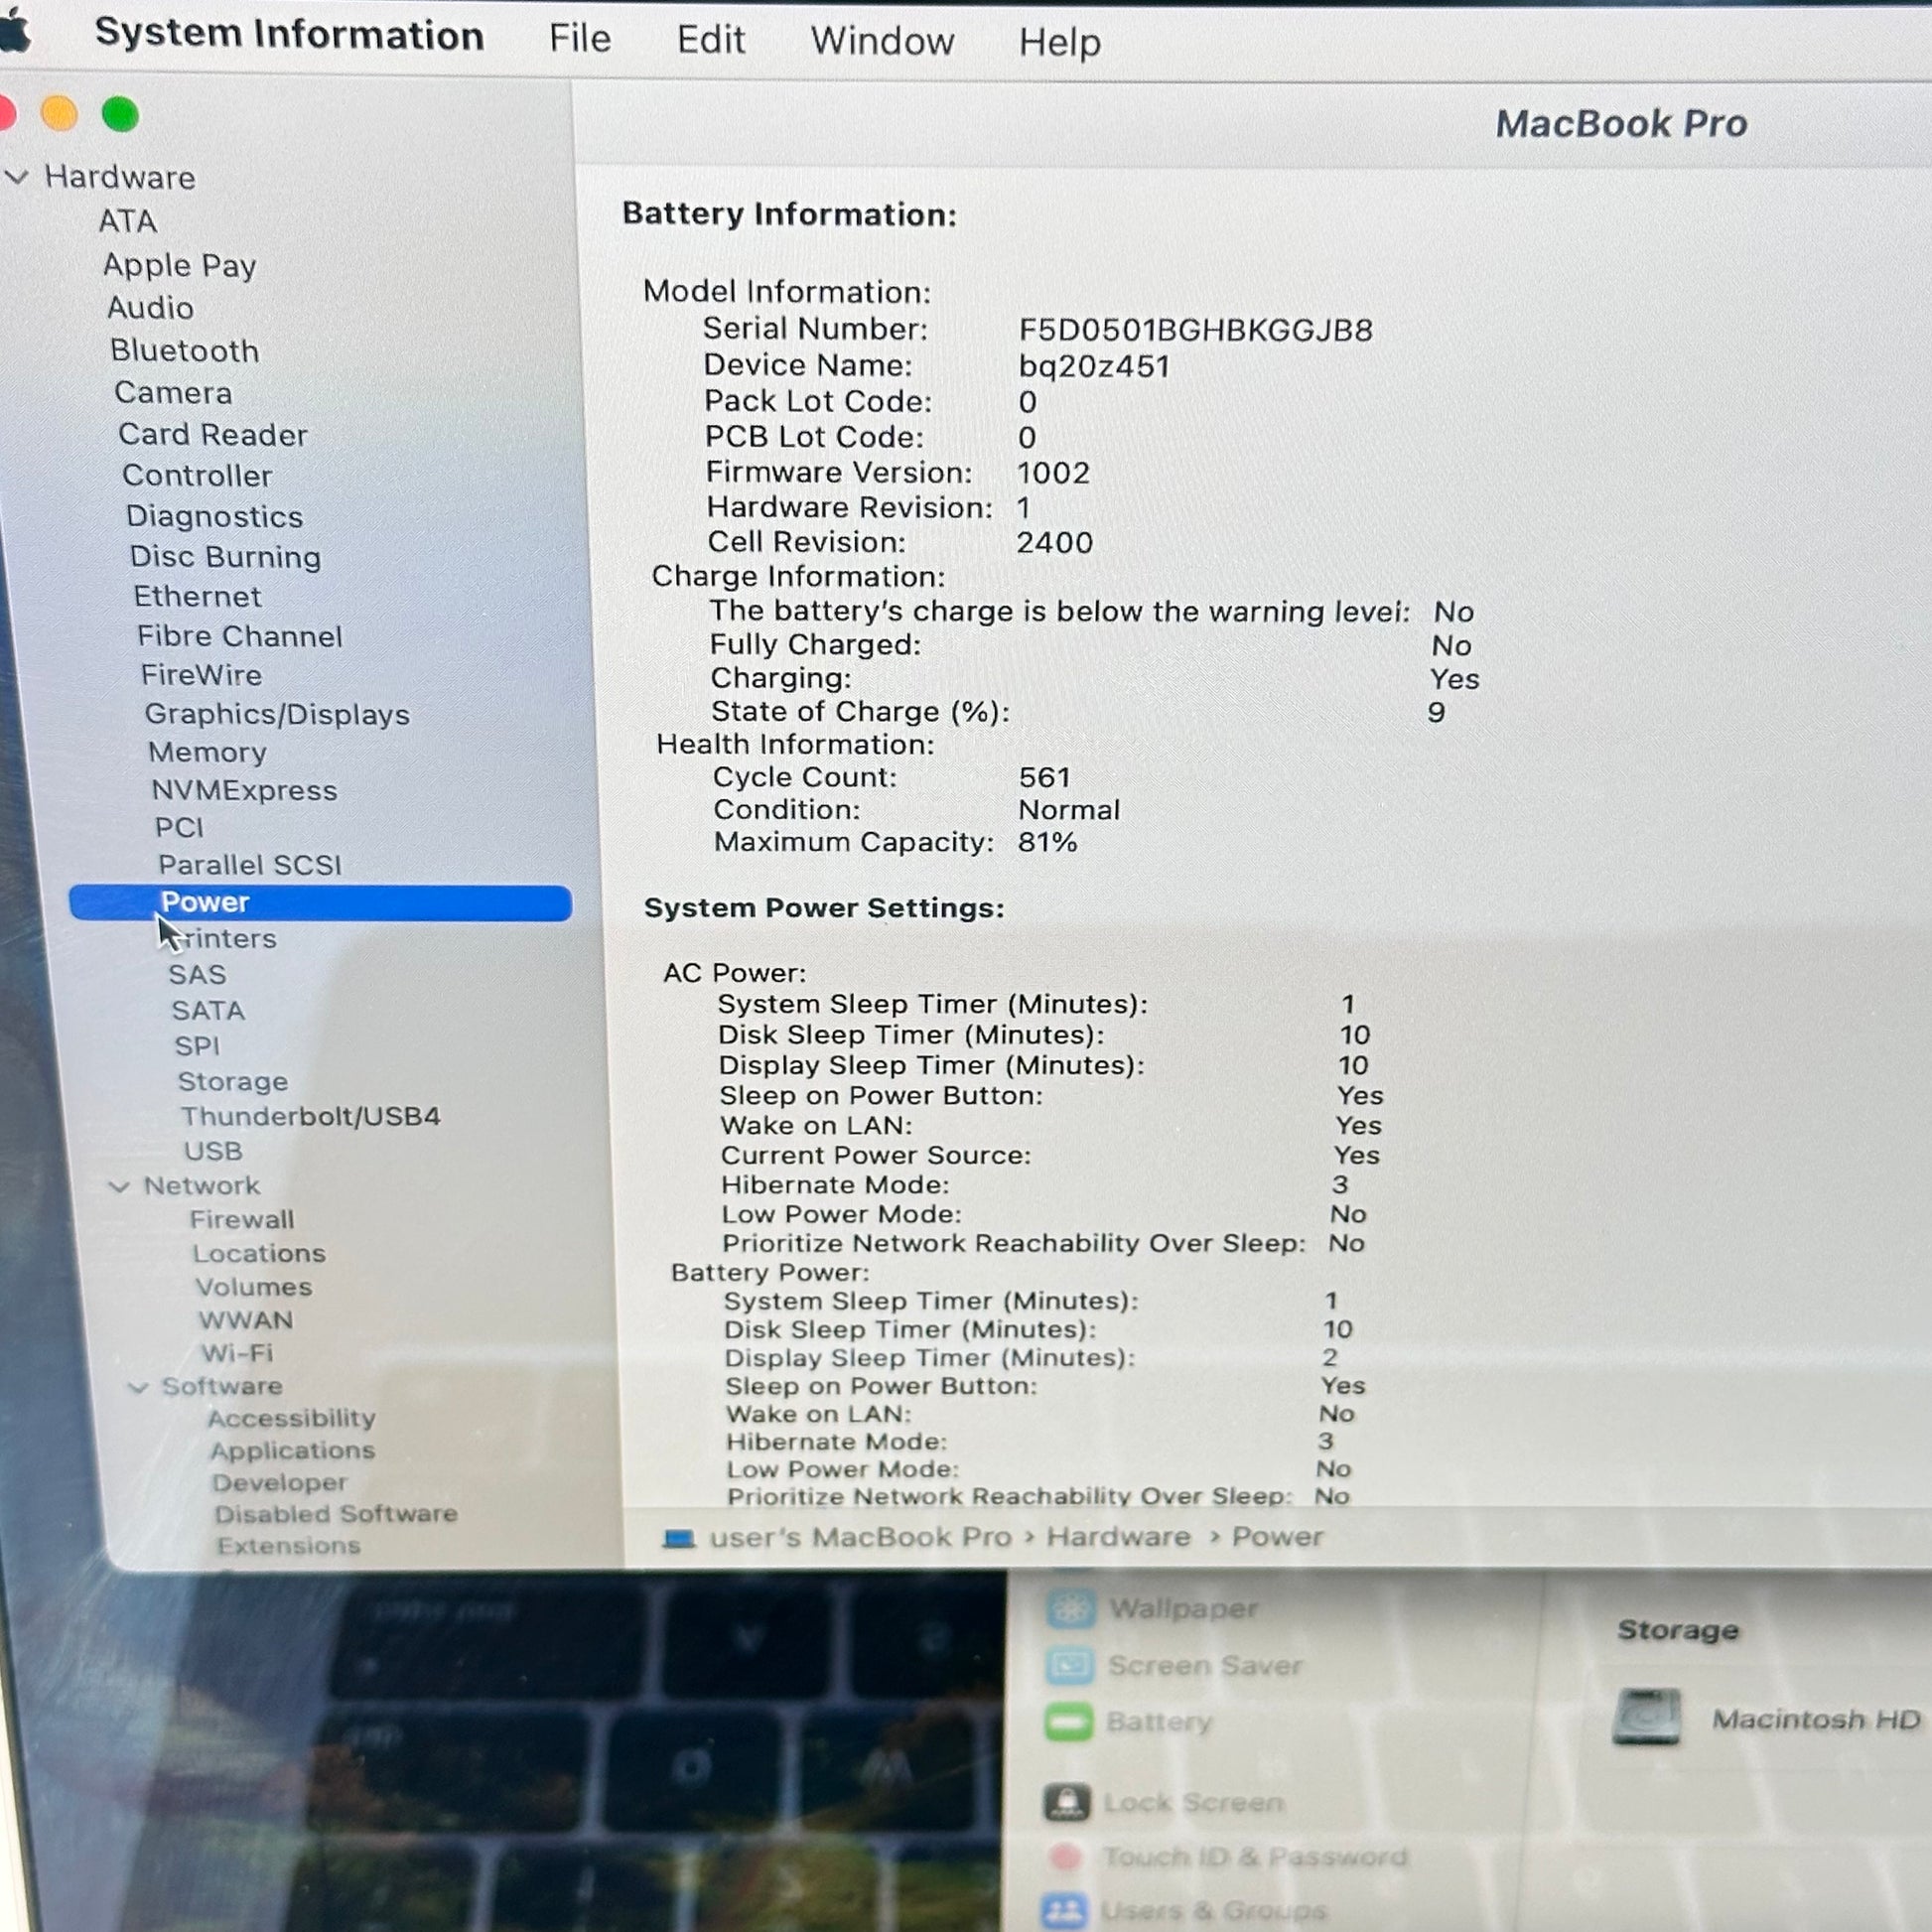Select FireWire in the sidebar

pyautogui.click(x=201, y=676)
